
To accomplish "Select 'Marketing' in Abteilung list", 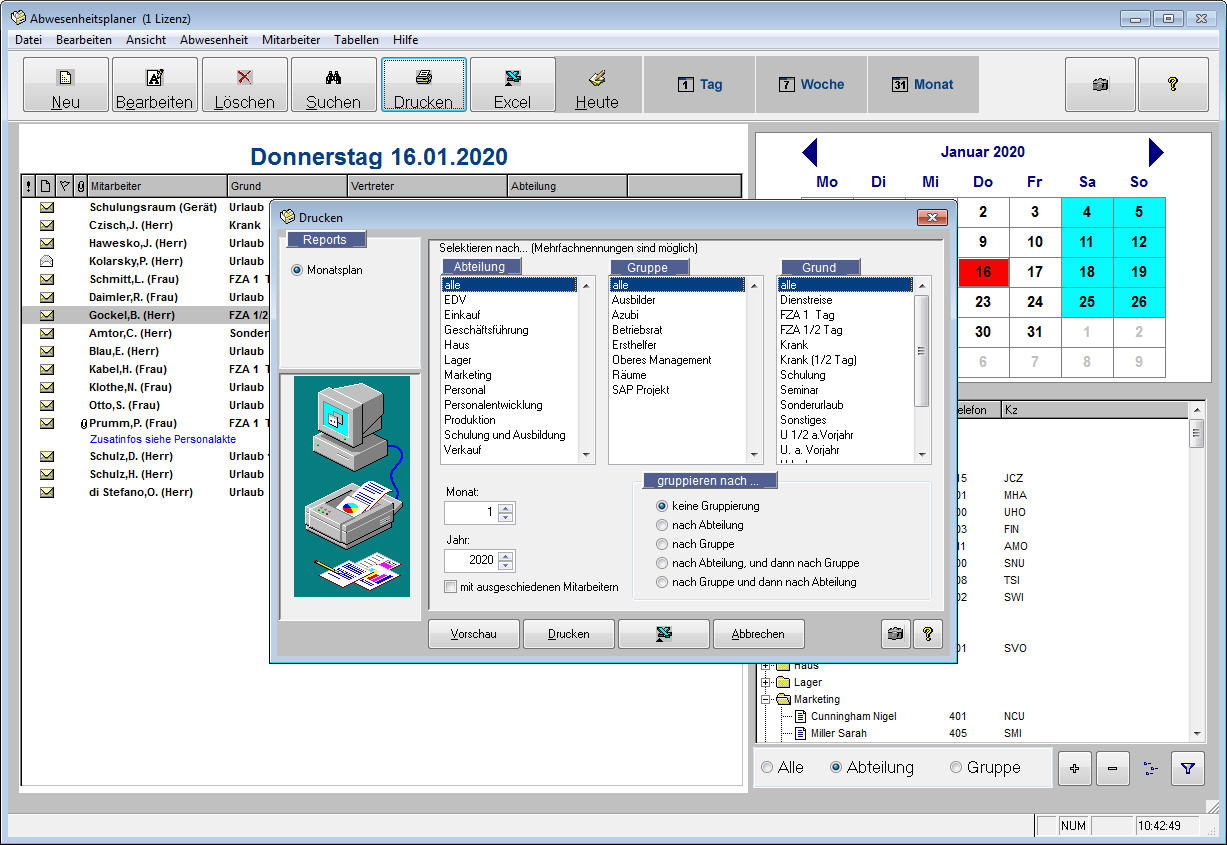I will 467,375.
